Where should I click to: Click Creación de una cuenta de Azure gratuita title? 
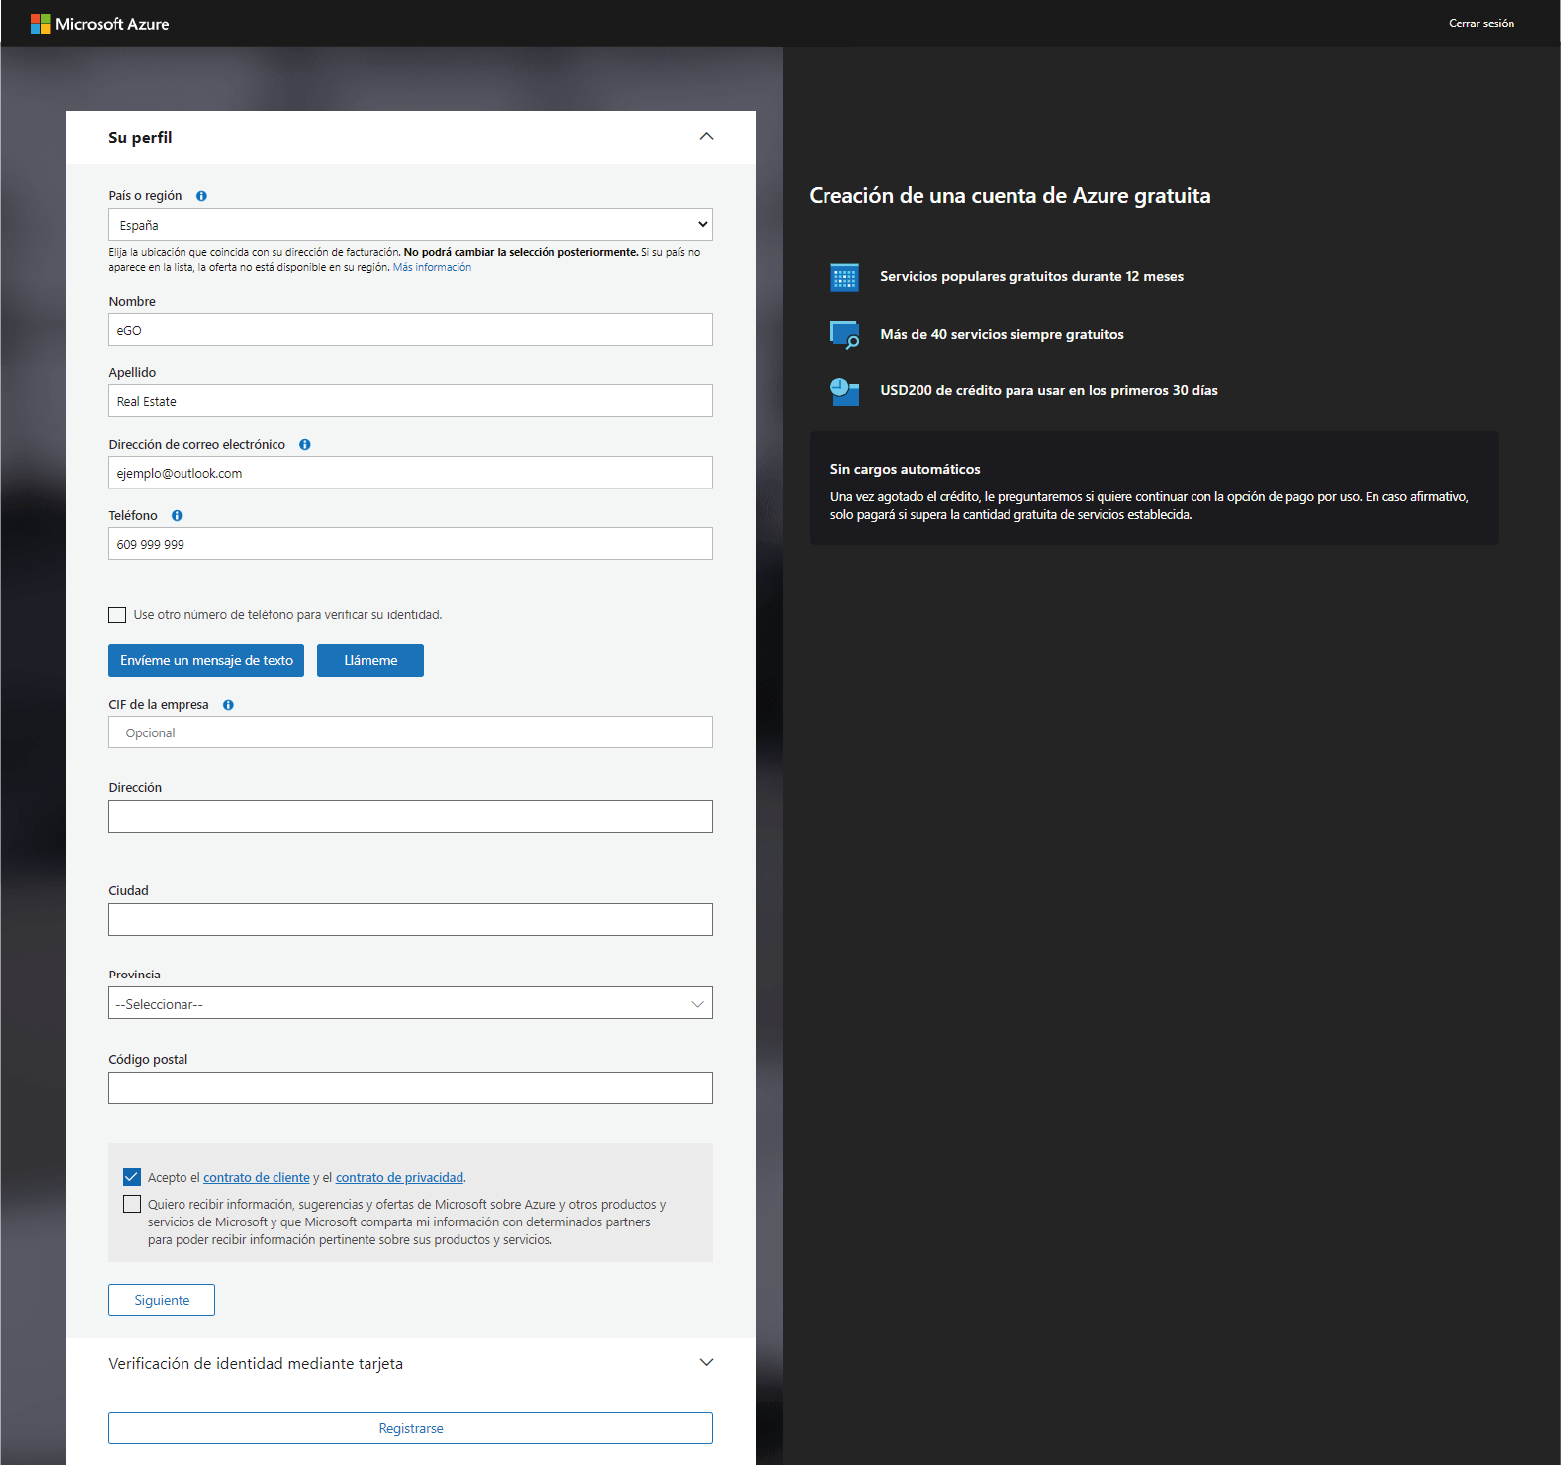point(1009,196)
